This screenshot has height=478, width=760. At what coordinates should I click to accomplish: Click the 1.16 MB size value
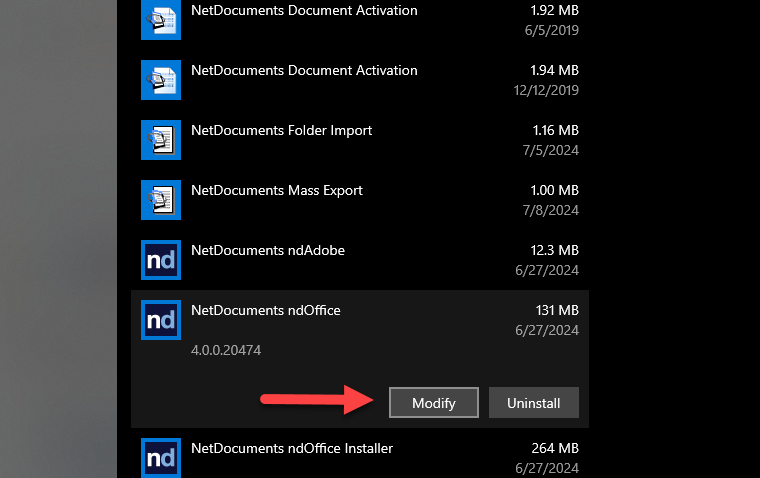[555, 130]
